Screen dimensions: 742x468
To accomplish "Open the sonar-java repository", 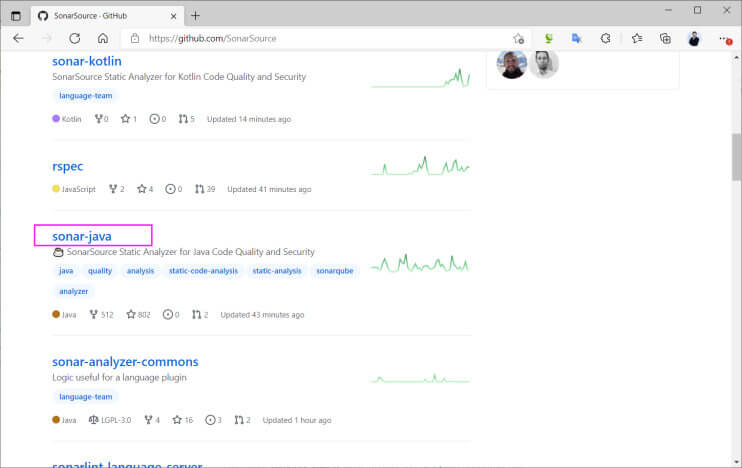I will coord(82,236).
